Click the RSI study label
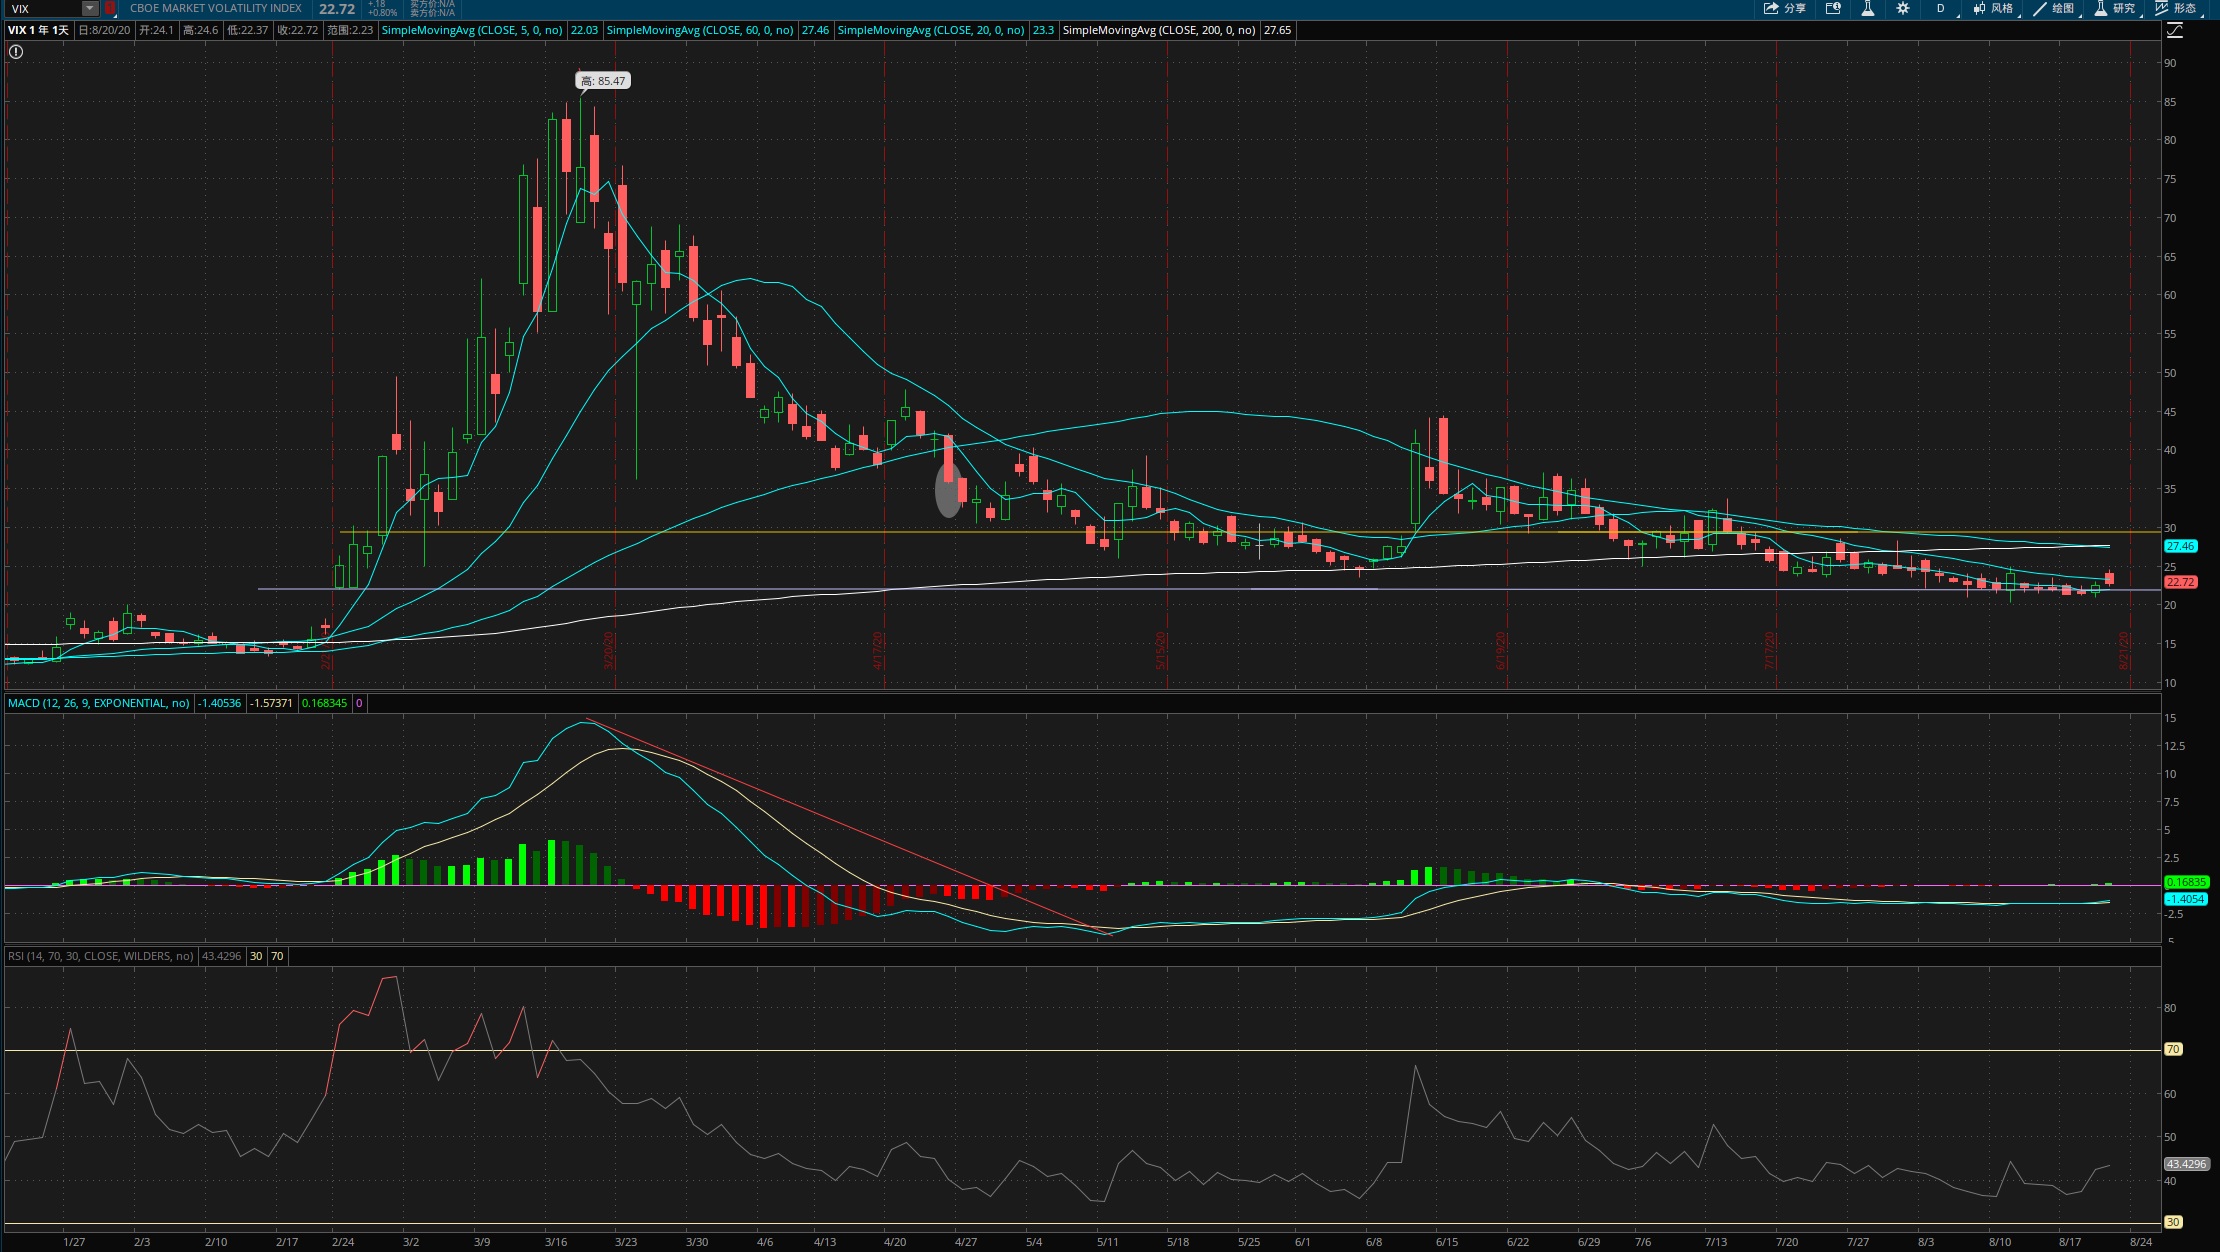 click(100, 956)
